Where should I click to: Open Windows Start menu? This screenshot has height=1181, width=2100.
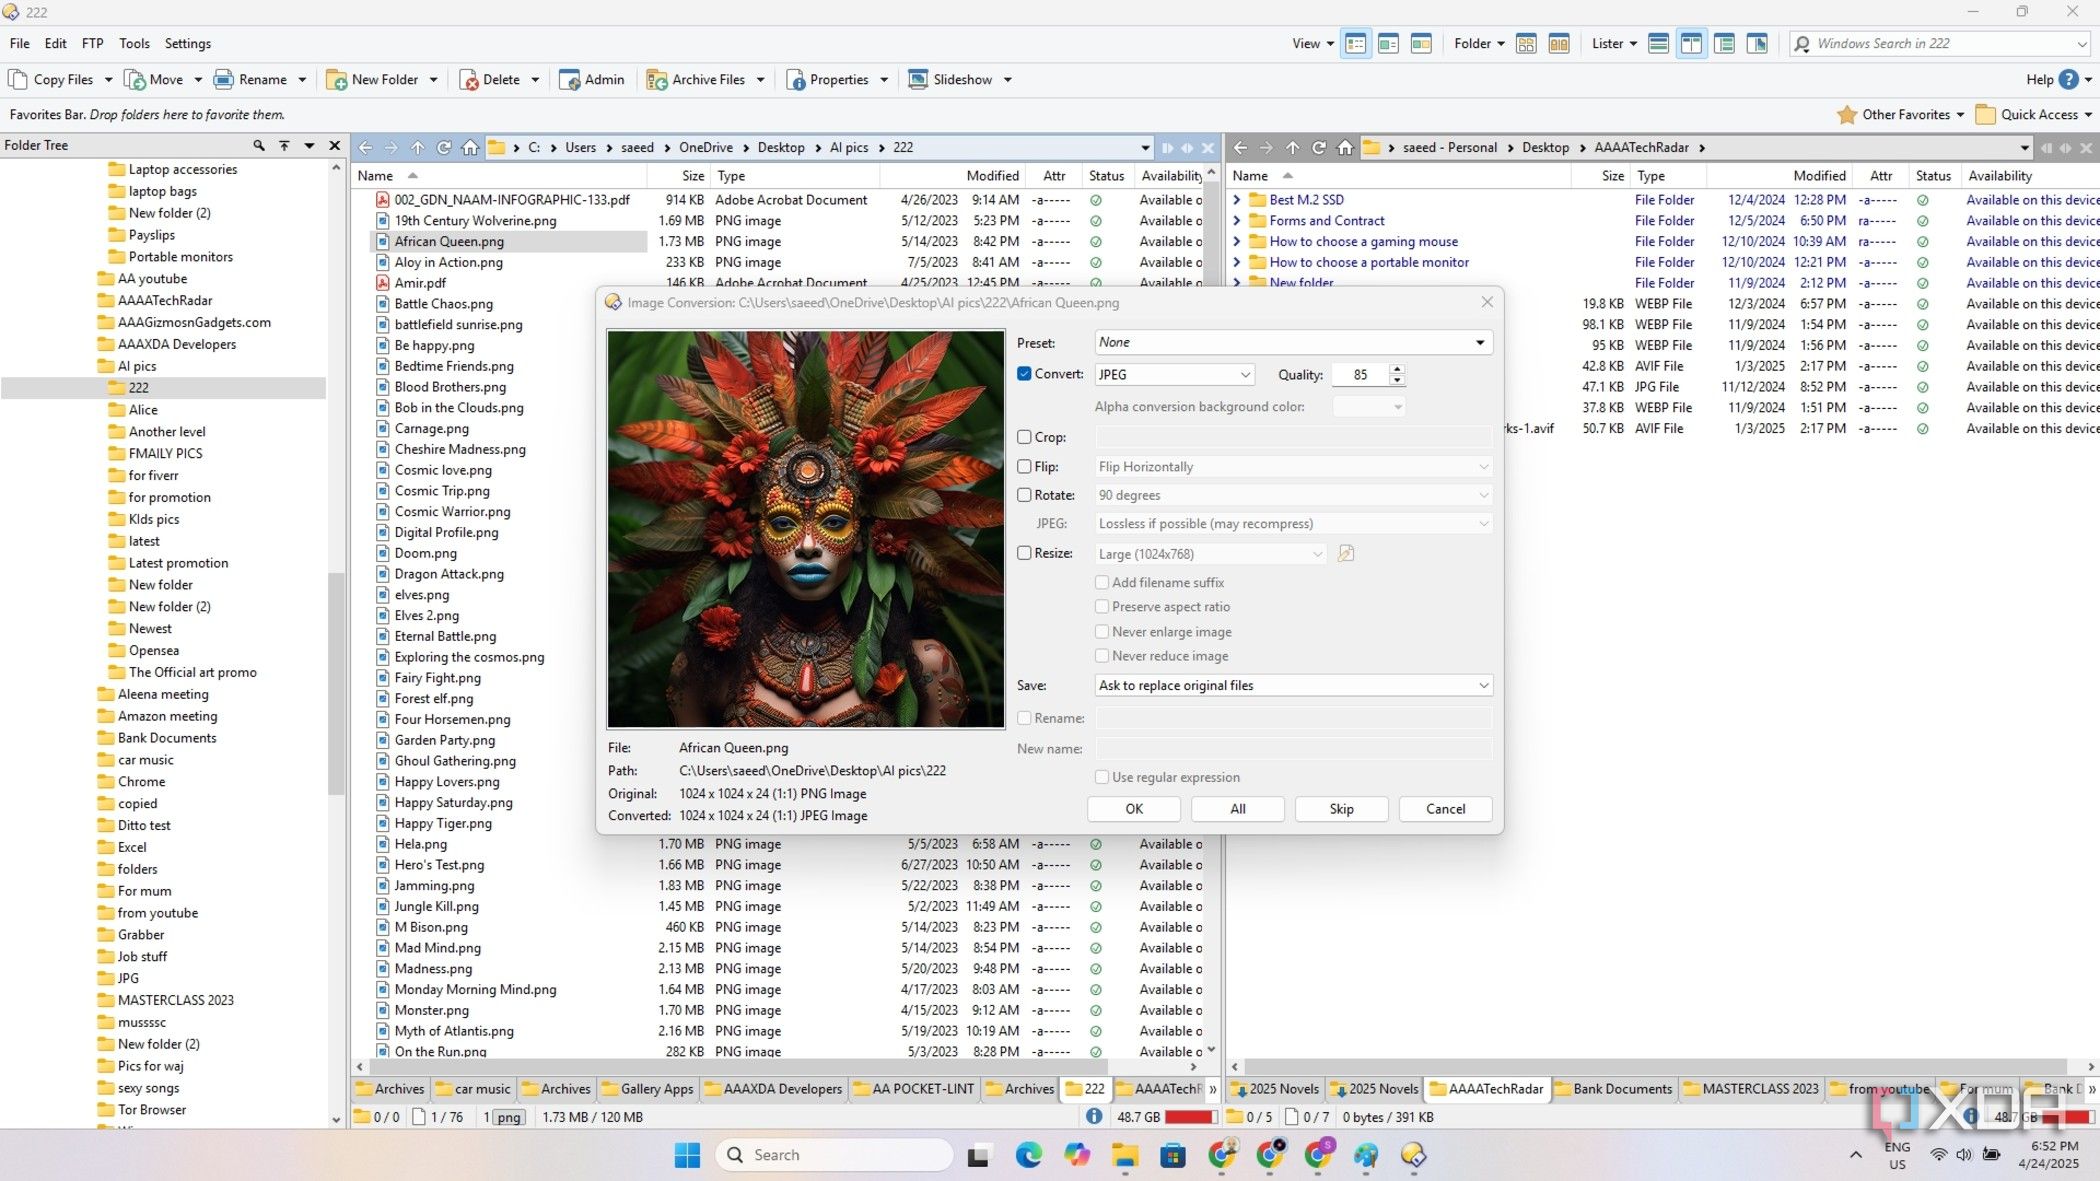click(x=687, y=1155)
